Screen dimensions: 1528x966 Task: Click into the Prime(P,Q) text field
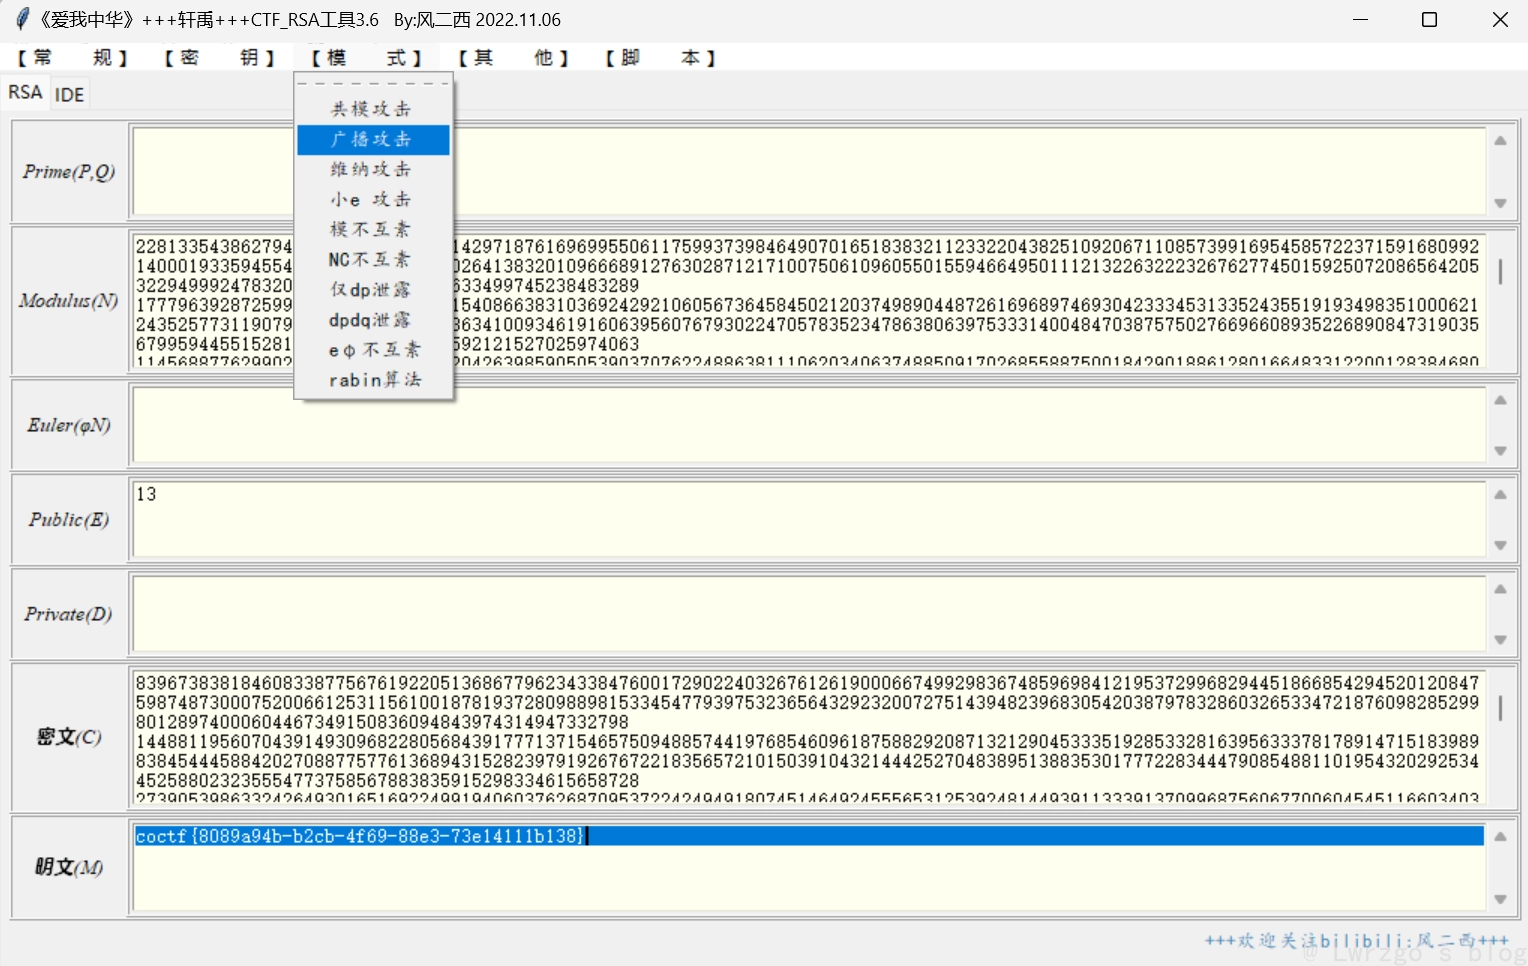click(x=808, y=171)
